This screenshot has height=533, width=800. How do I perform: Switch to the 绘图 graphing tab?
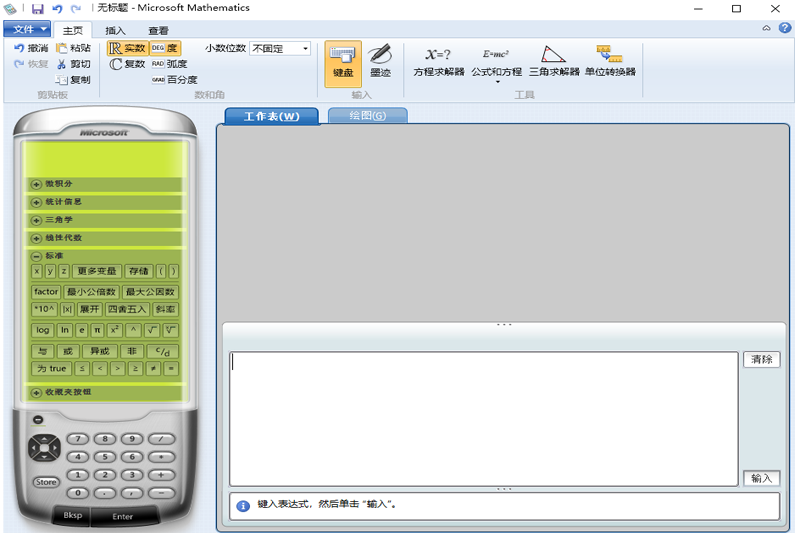pyautogui.click(x=367, y=115)
